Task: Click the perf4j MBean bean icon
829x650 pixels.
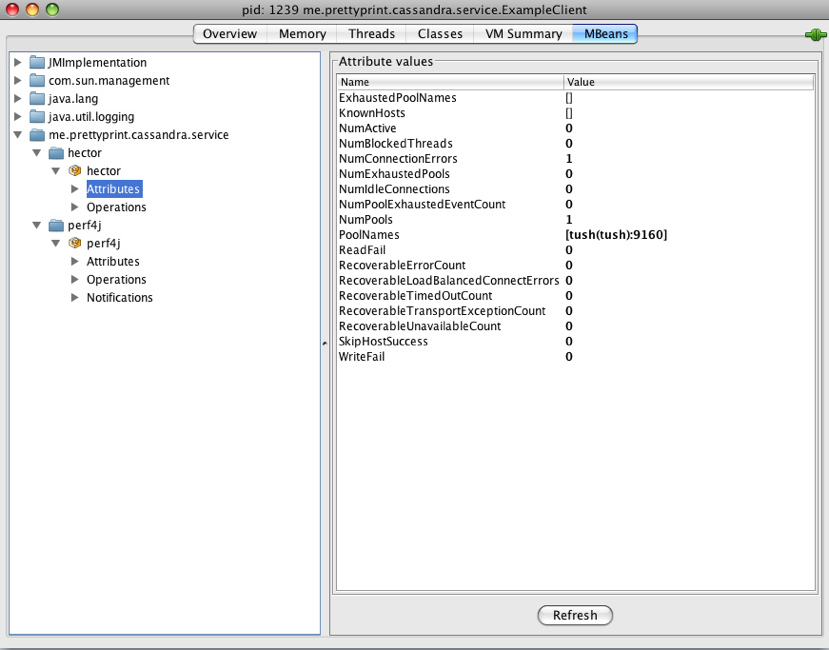Action: point(75,243)
